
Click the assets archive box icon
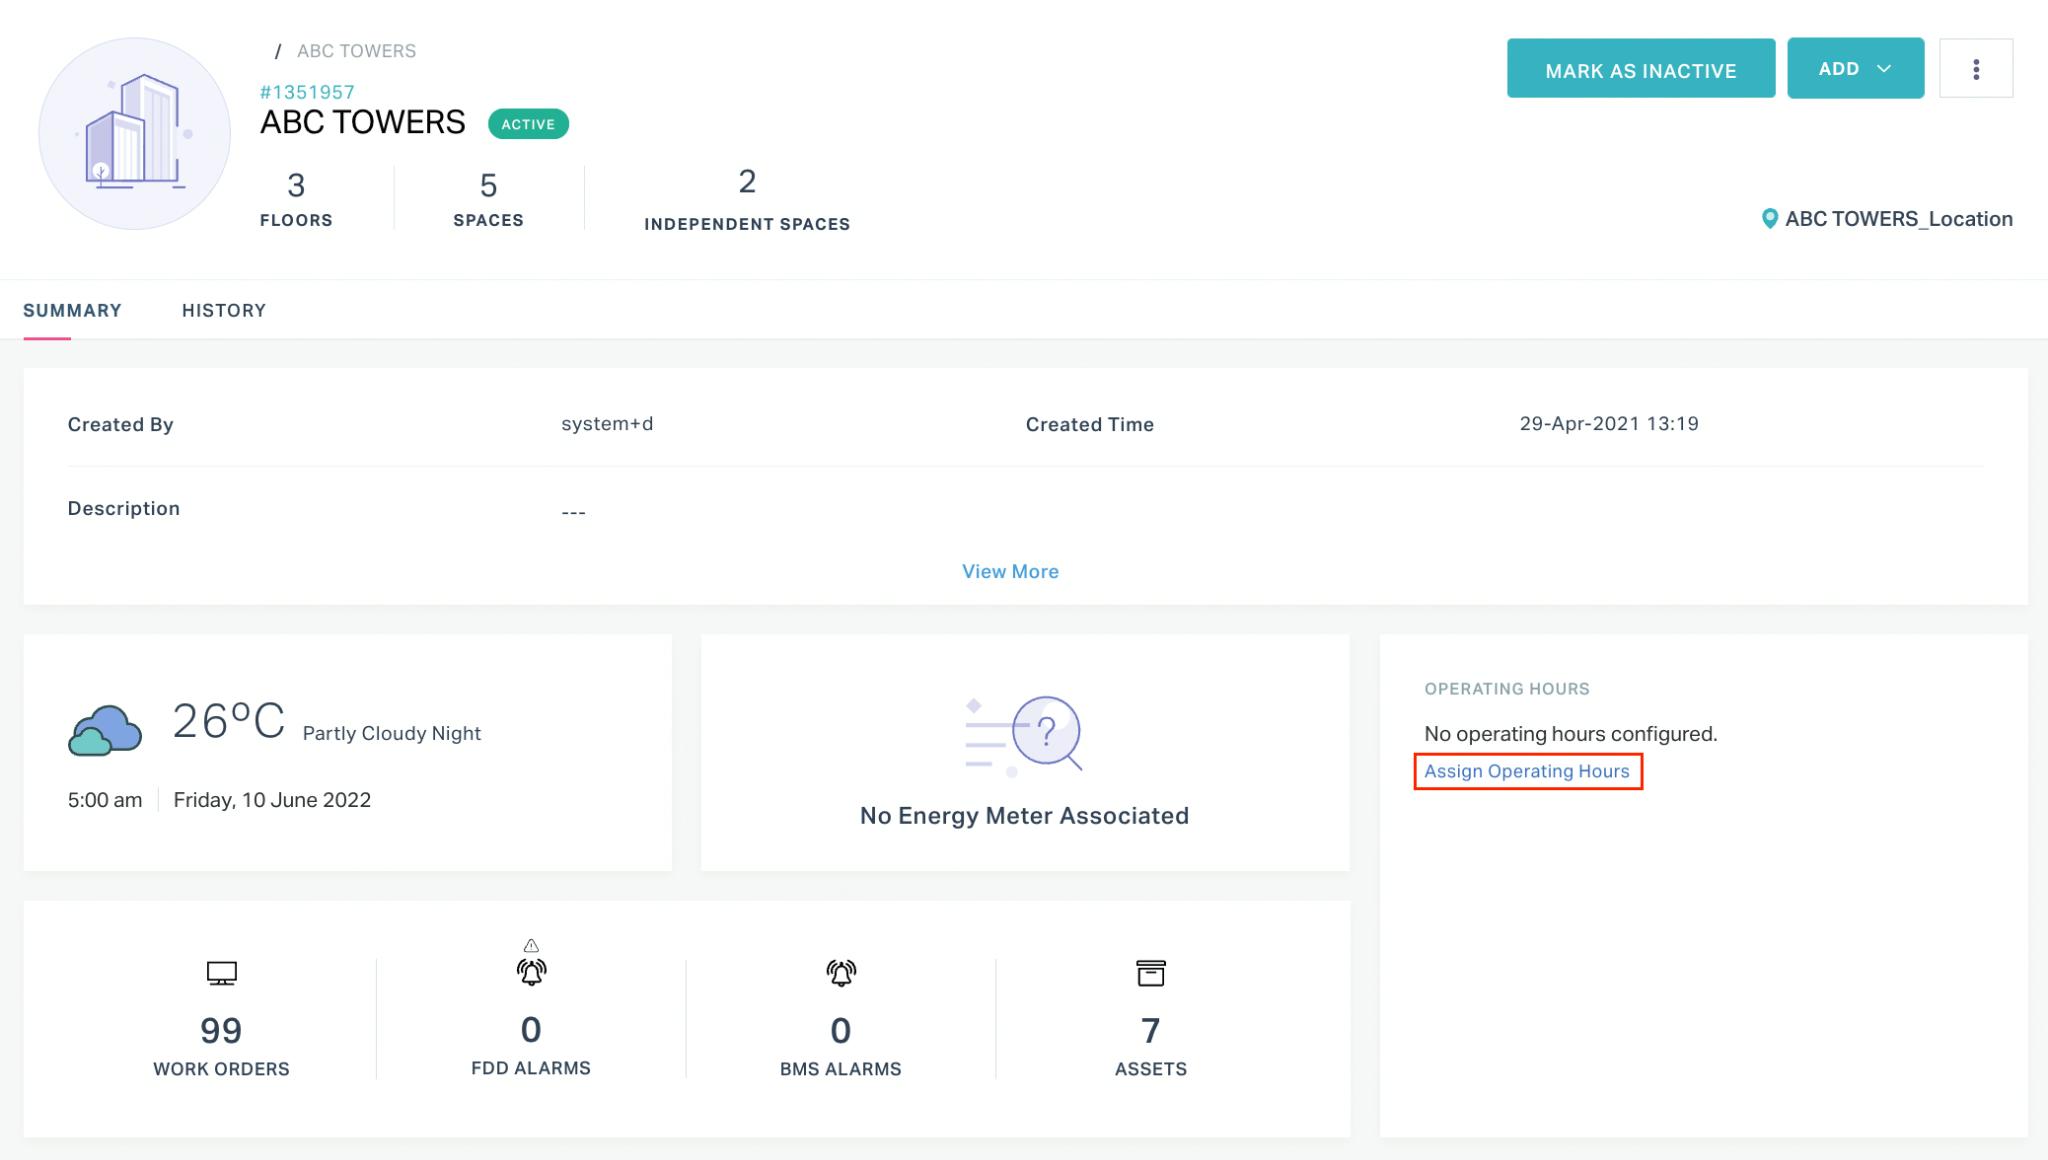click(1150, 973)
